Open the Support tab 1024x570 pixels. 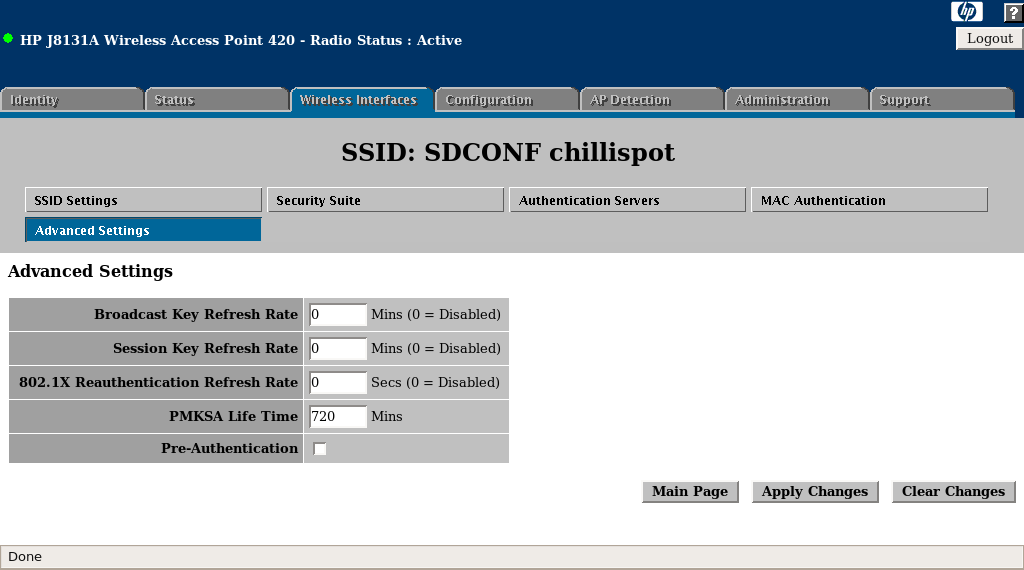coord(940,100)
